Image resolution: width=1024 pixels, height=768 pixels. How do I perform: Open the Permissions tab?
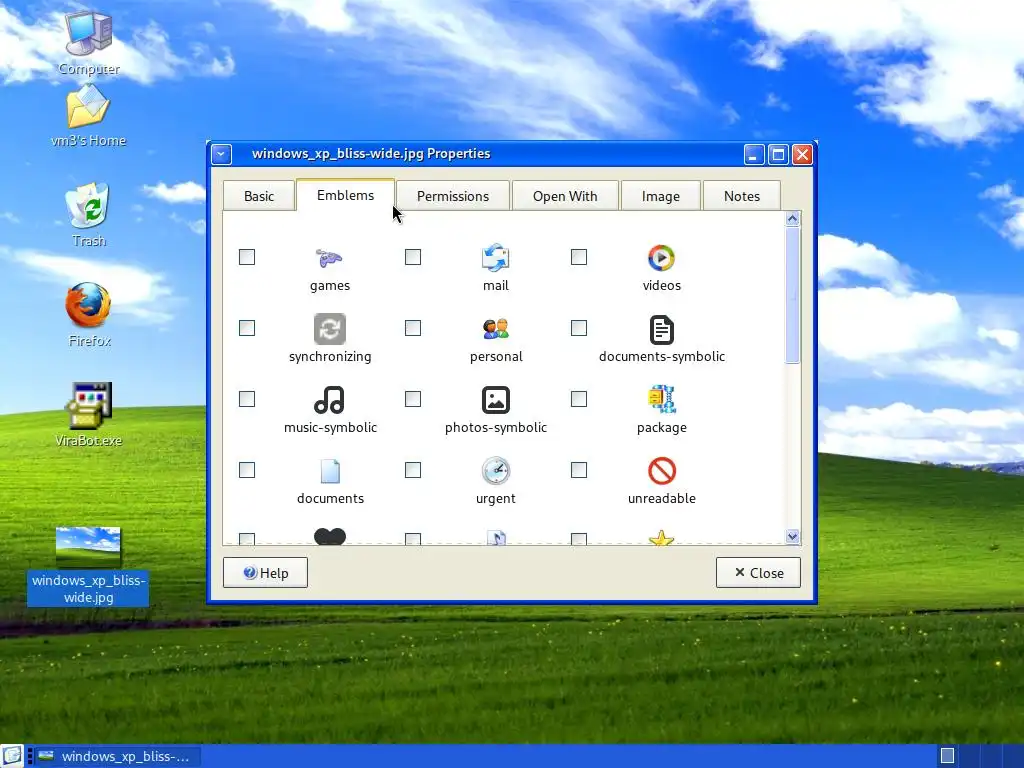click(x=453, y=196)
